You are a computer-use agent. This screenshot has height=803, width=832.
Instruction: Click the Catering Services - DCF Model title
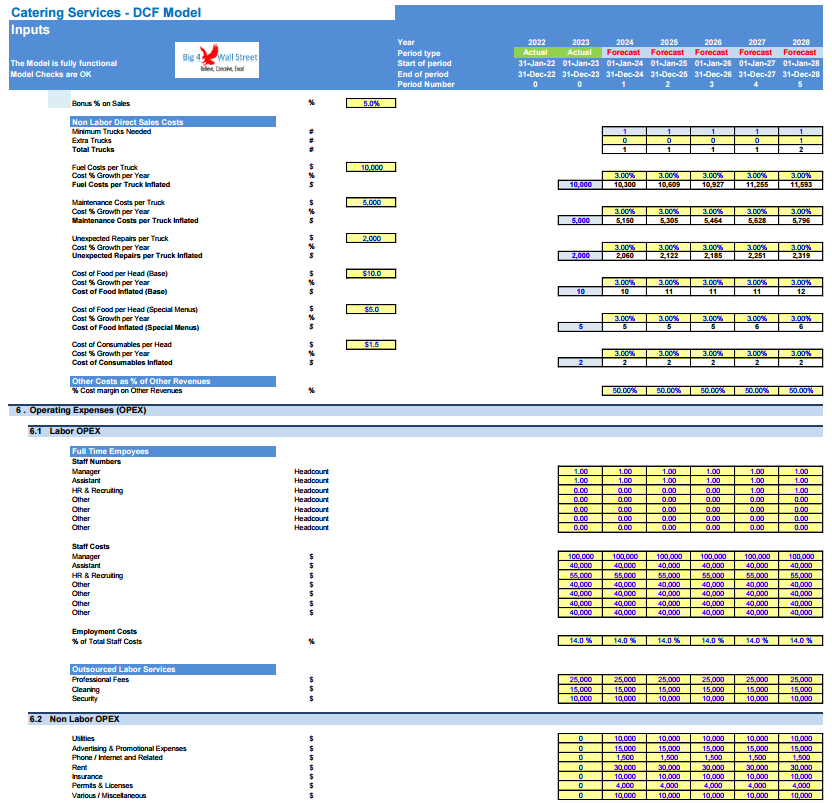point(105,12)
